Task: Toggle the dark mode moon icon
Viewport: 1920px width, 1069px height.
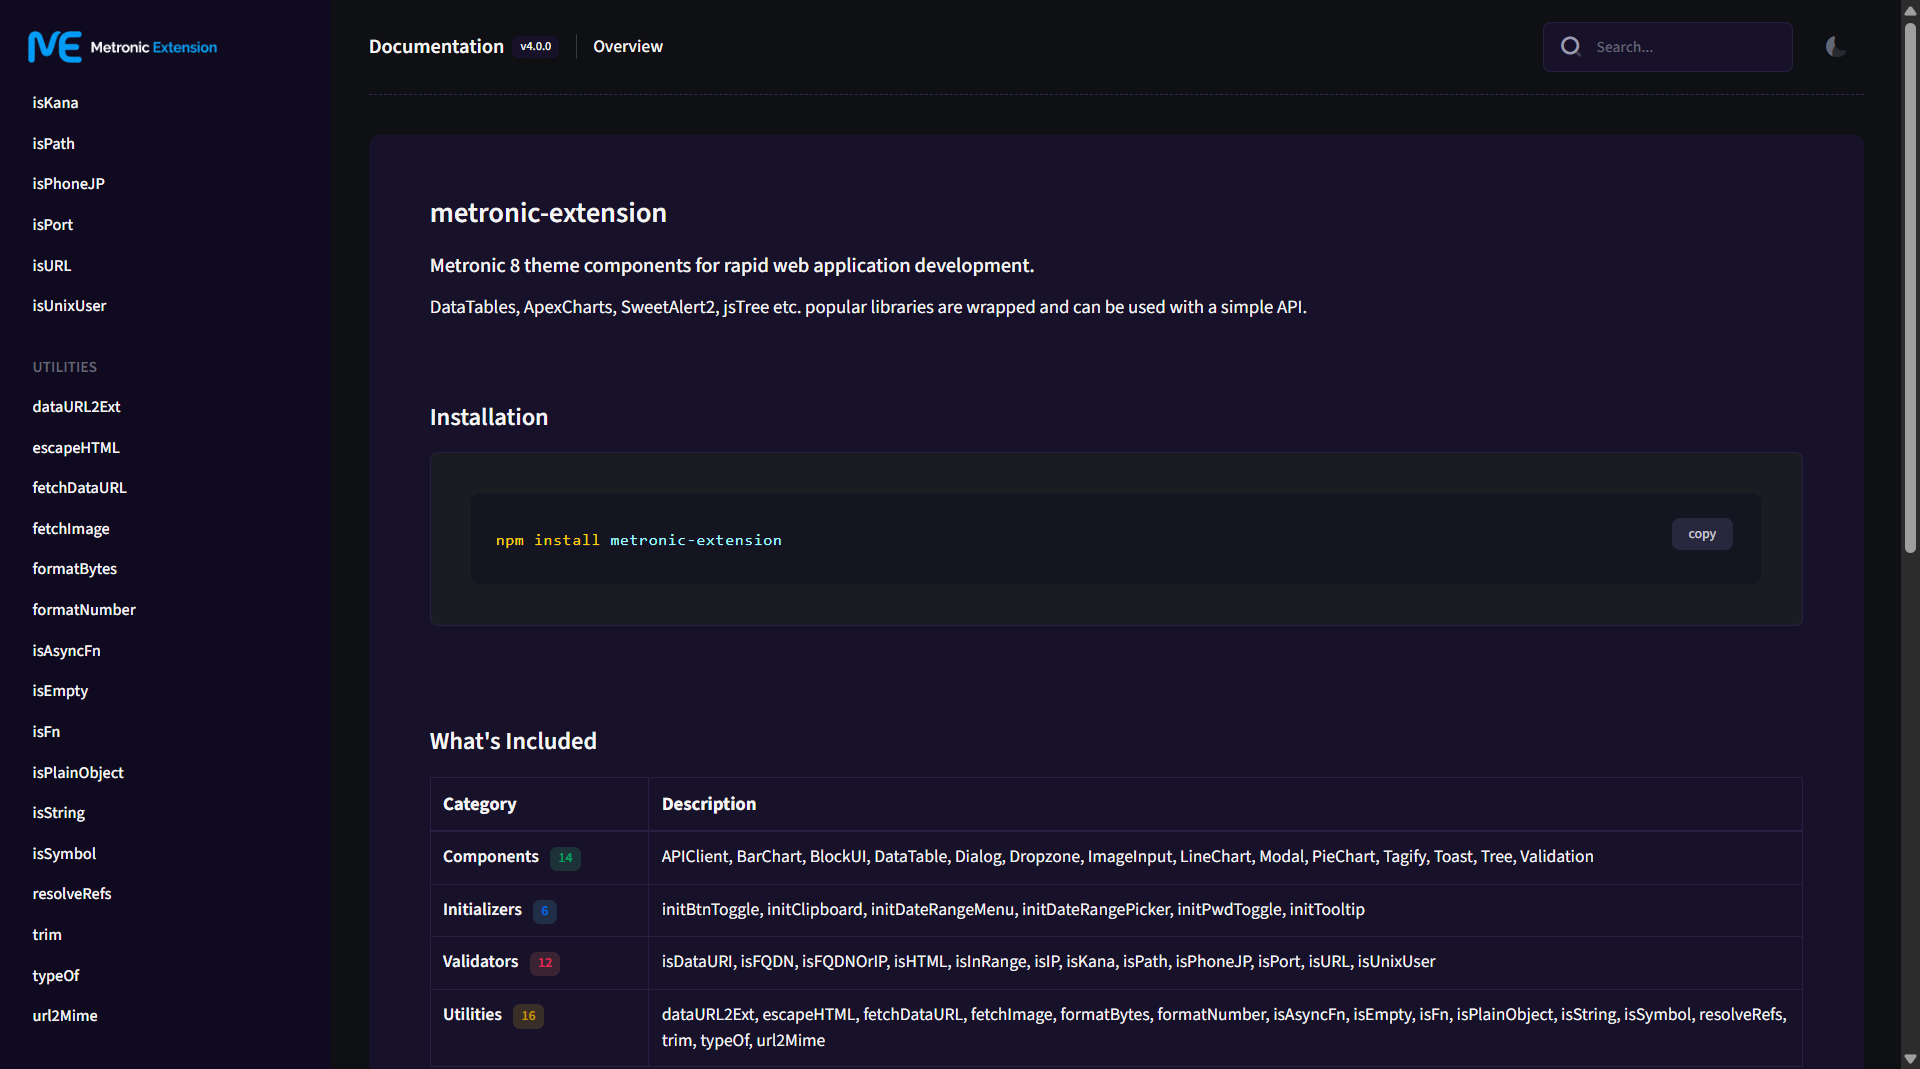Action: tap(1835, 47)
